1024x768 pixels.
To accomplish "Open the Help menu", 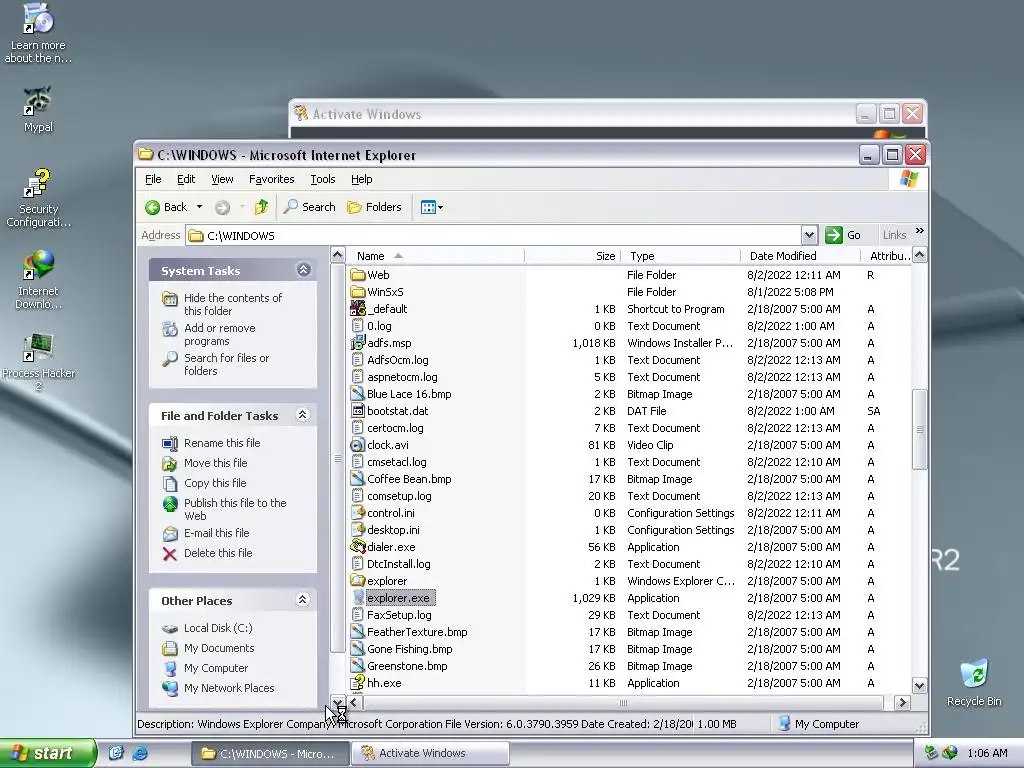I will (361, 179).
